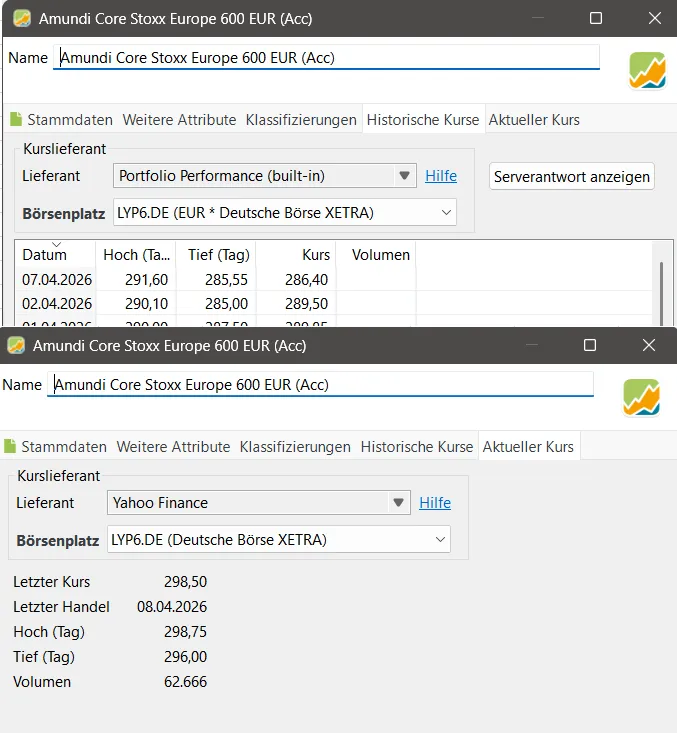Image resolution: width=677 pixels, height=733 pixels.
Task: Select the 07.04.2026 price row
Action: tap(200, 280)
